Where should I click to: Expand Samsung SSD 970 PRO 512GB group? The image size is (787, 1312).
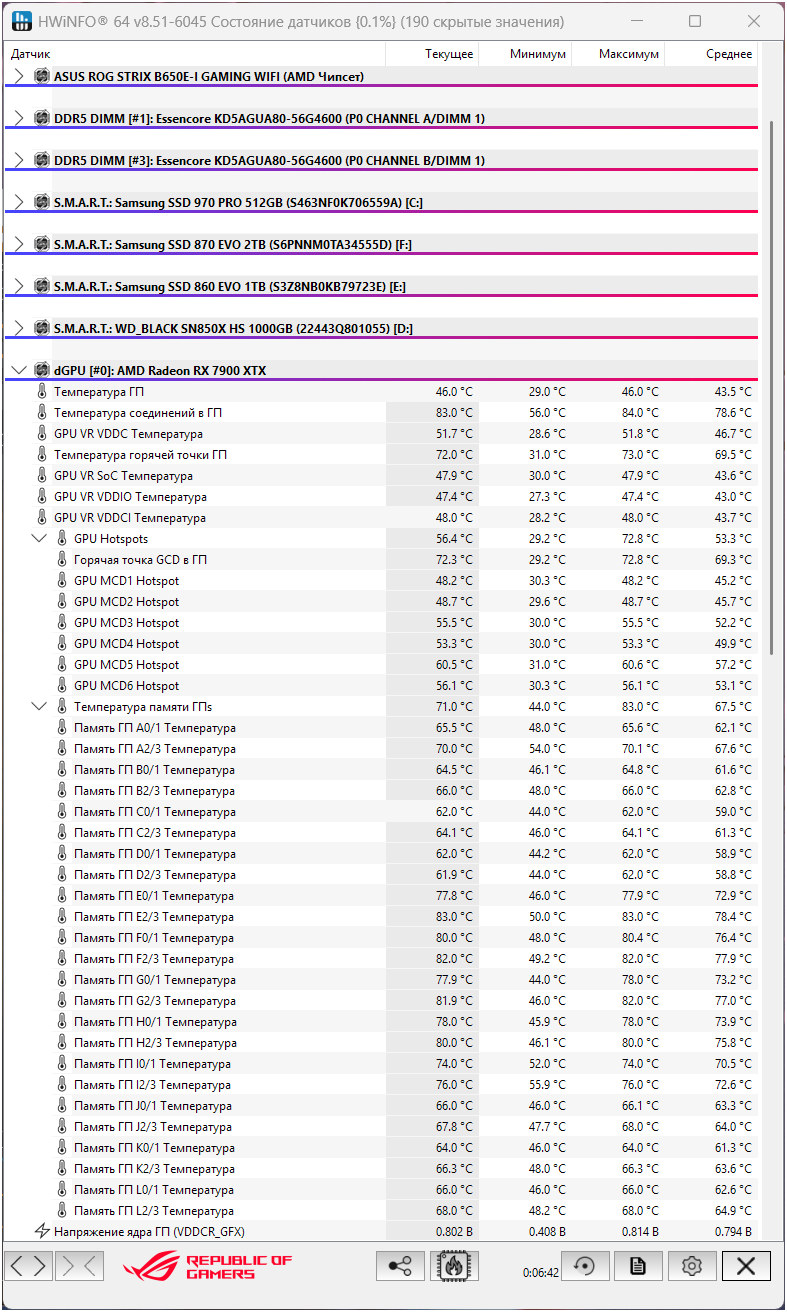(x=19, y=202)
